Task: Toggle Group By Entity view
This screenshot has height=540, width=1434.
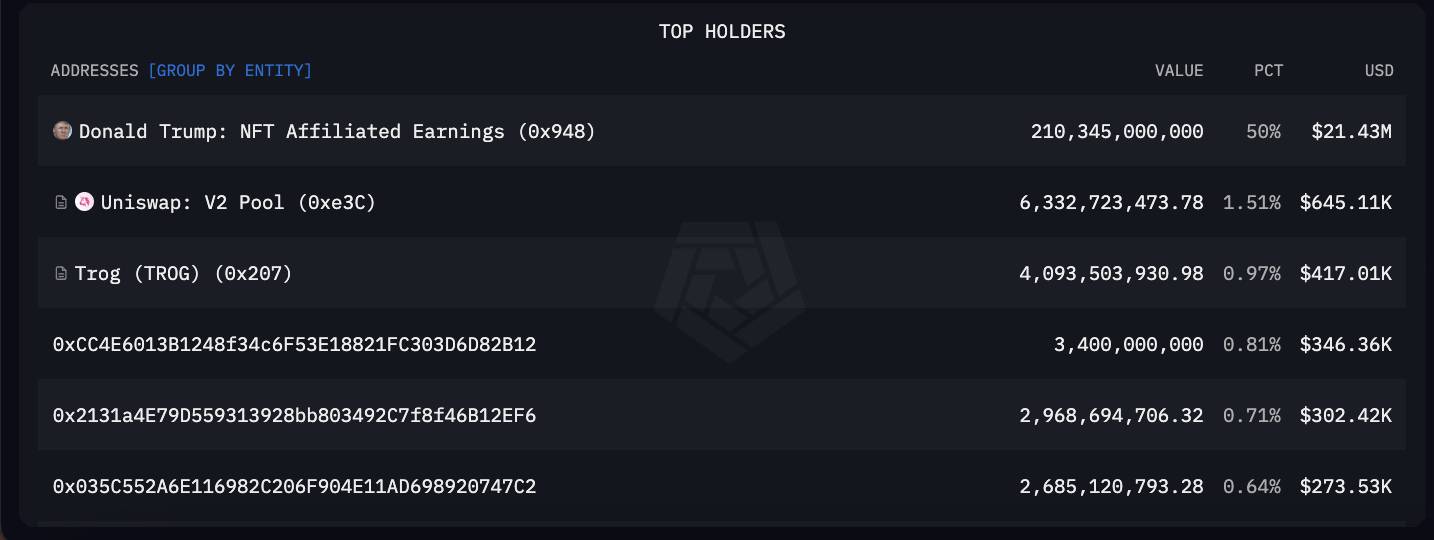Action: [x=230, y=71]
